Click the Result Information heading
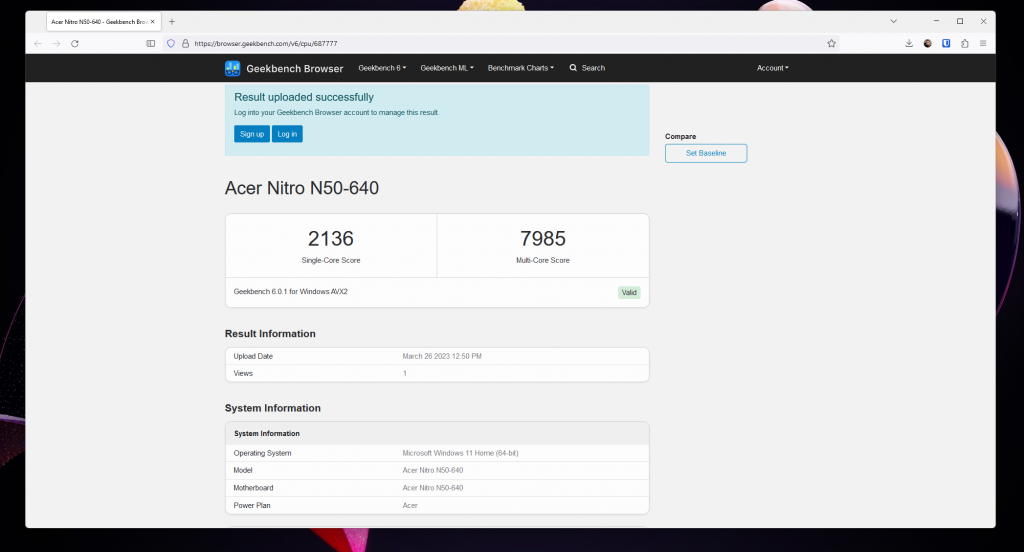Image resolution: width=1024 pixels, height=552 pixels. click(x=270, y=334)
